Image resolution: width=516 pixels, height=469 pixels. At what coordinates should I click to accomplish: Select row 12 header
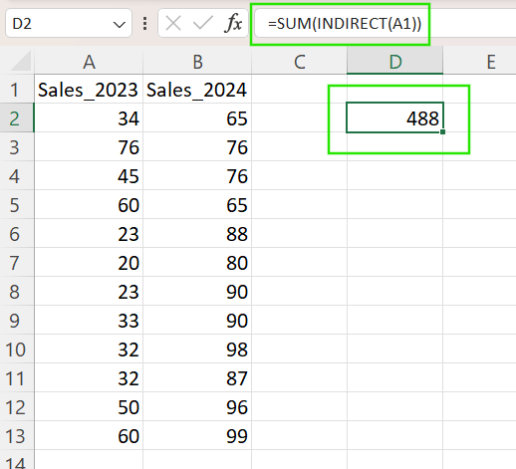pos(17,407)
